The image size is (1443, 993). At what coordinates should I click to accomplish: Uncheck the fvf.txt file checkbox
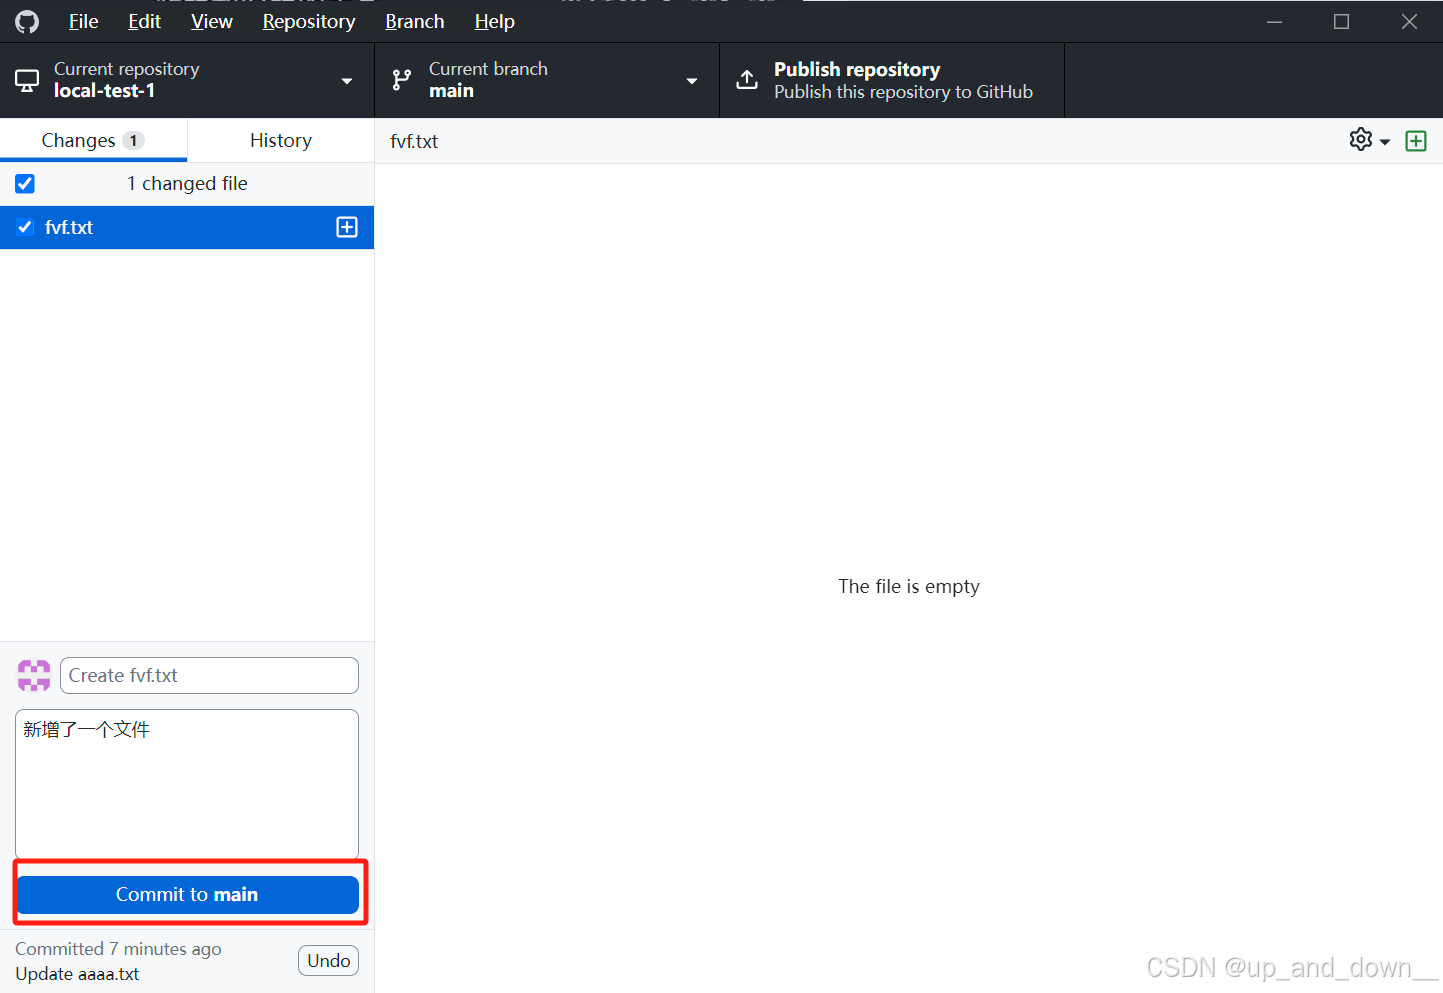pyautogui.click(x=25, y=227)
